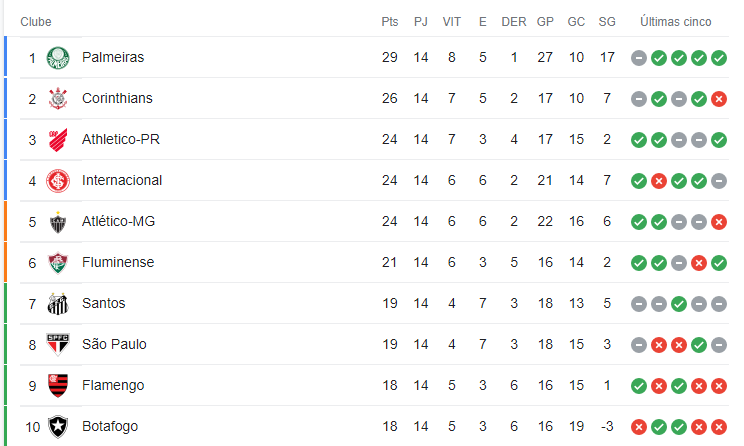
Task: Click the São Paulo club crest
Action: coord(58,345)
